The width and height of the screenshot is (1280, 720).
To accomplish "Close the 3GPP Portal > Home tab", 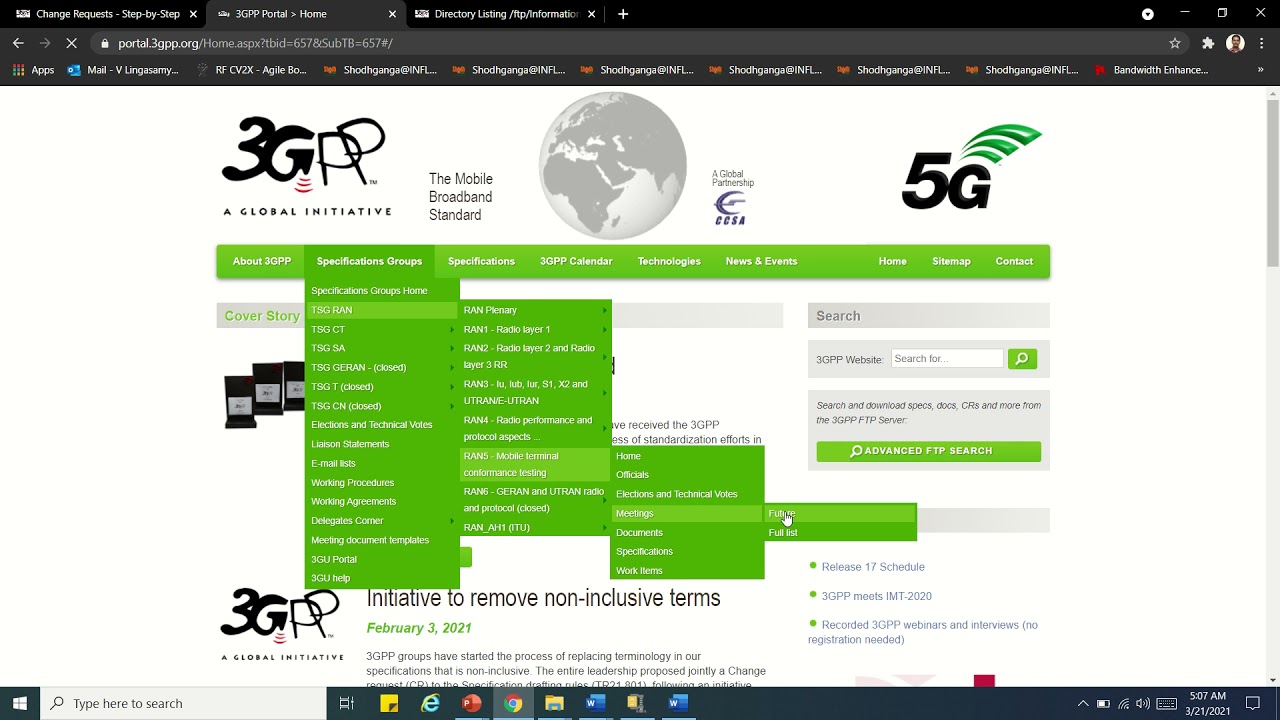I will click(x=392, y=14).
